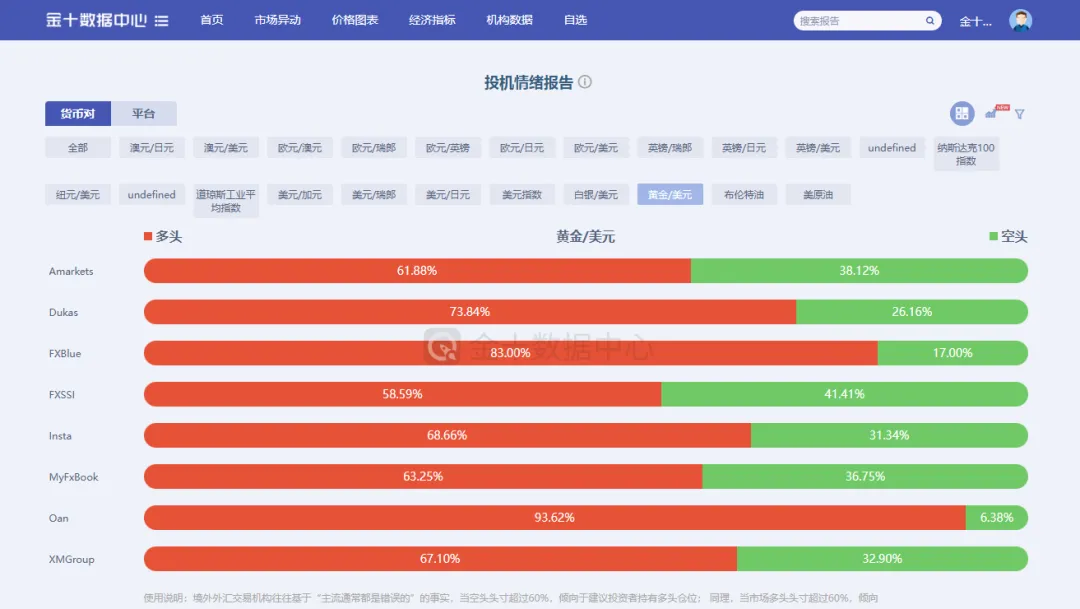Select the 欧元/澳元 pair
Screen dimensions: 1080x609
[x=300, y=147]
